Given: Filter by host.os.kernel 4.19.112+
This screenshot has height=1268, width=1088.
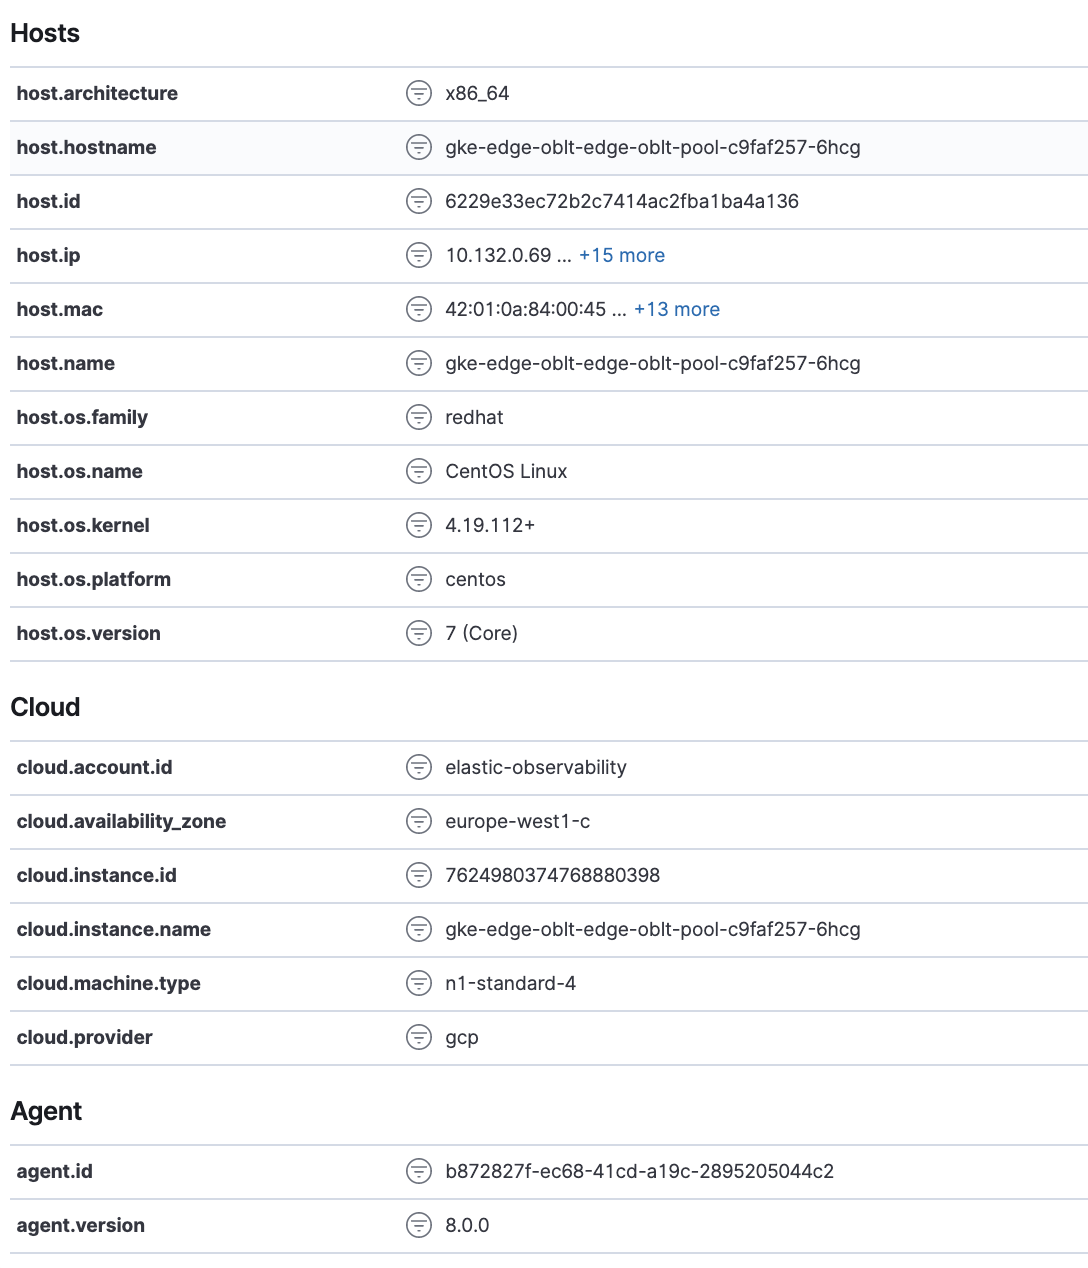Looking at the screenshot, I should click(x=418, y=525).
